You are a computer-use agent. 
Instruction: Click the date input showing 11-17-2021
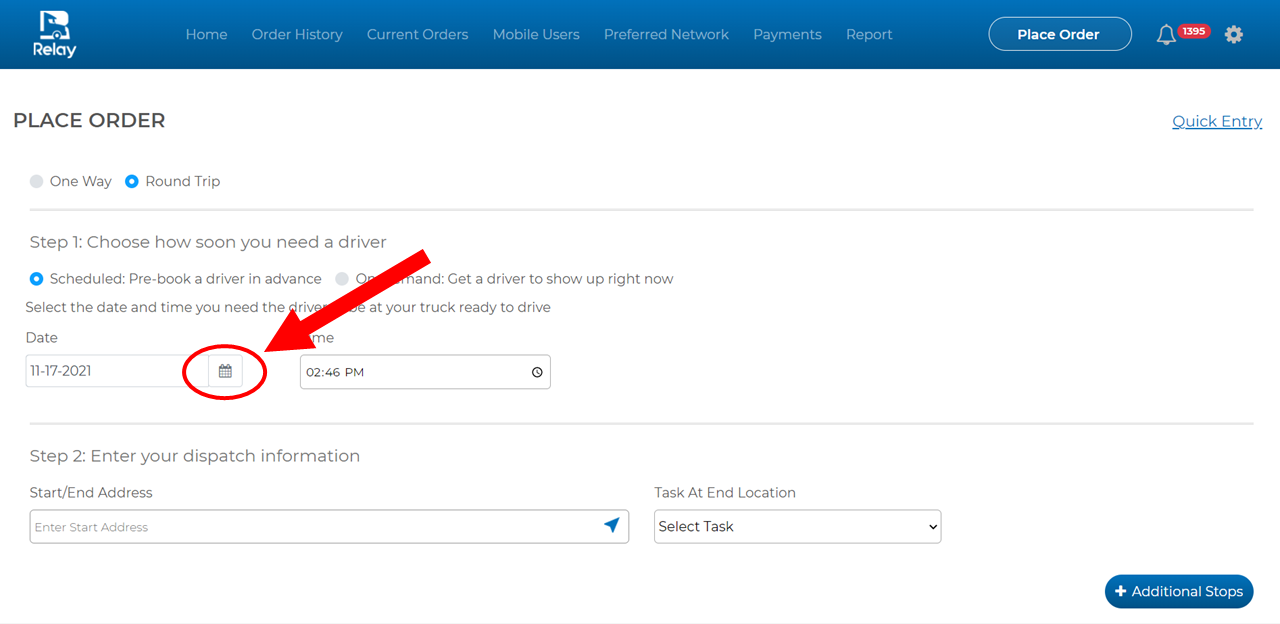[x=116, y=371]
